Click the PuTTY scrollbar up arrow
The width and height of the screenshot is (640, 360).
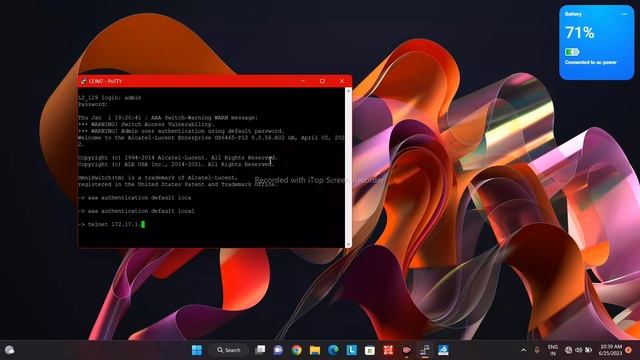click(x=348, y=91)
